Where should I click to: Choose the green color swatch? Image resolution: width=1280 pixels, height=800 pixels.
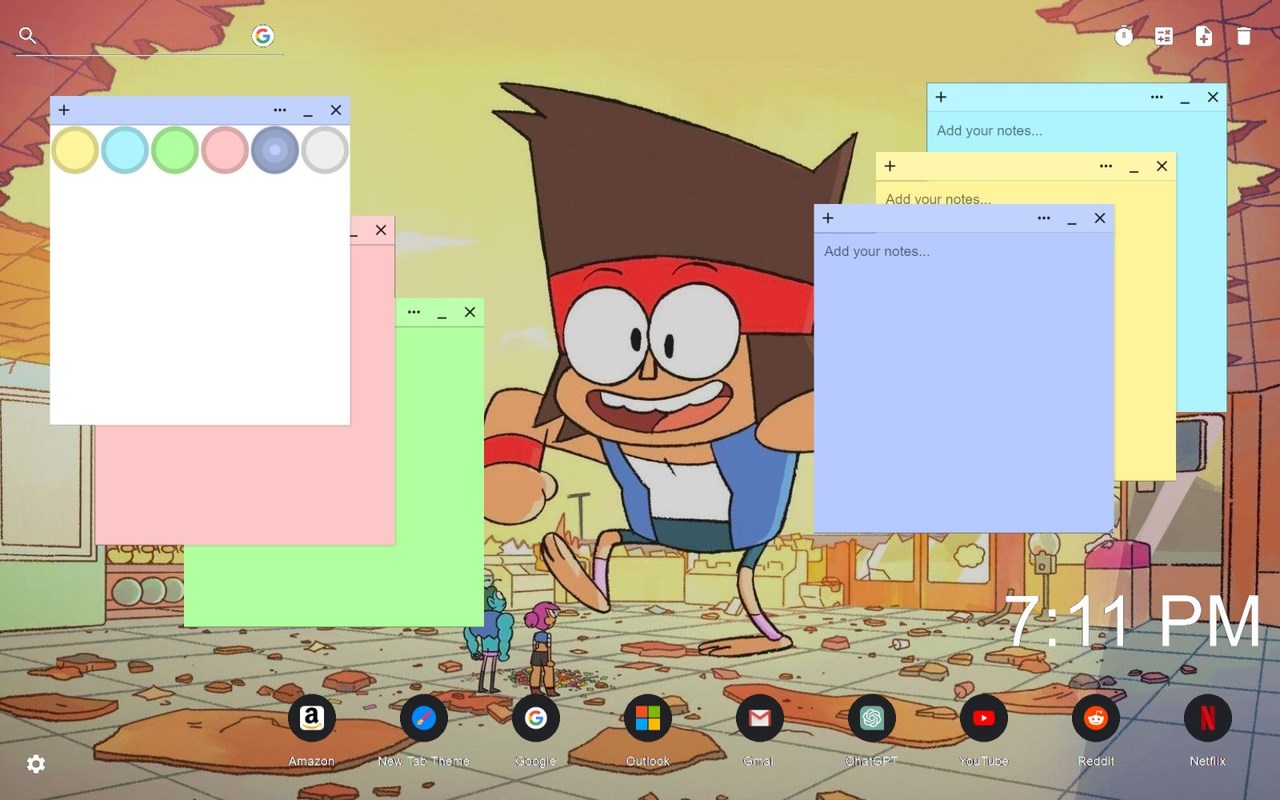[175, 150]
